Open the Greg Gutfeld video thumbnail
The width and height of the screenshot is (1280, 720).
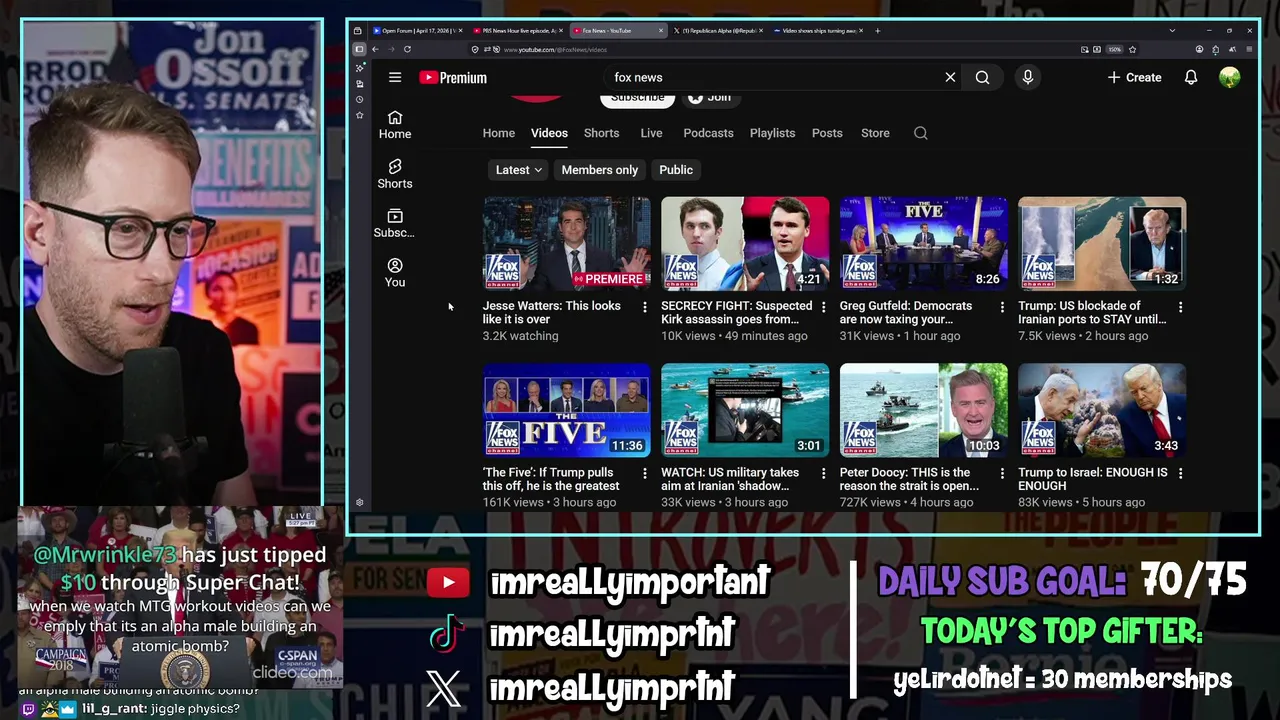[x=923, y=243]
